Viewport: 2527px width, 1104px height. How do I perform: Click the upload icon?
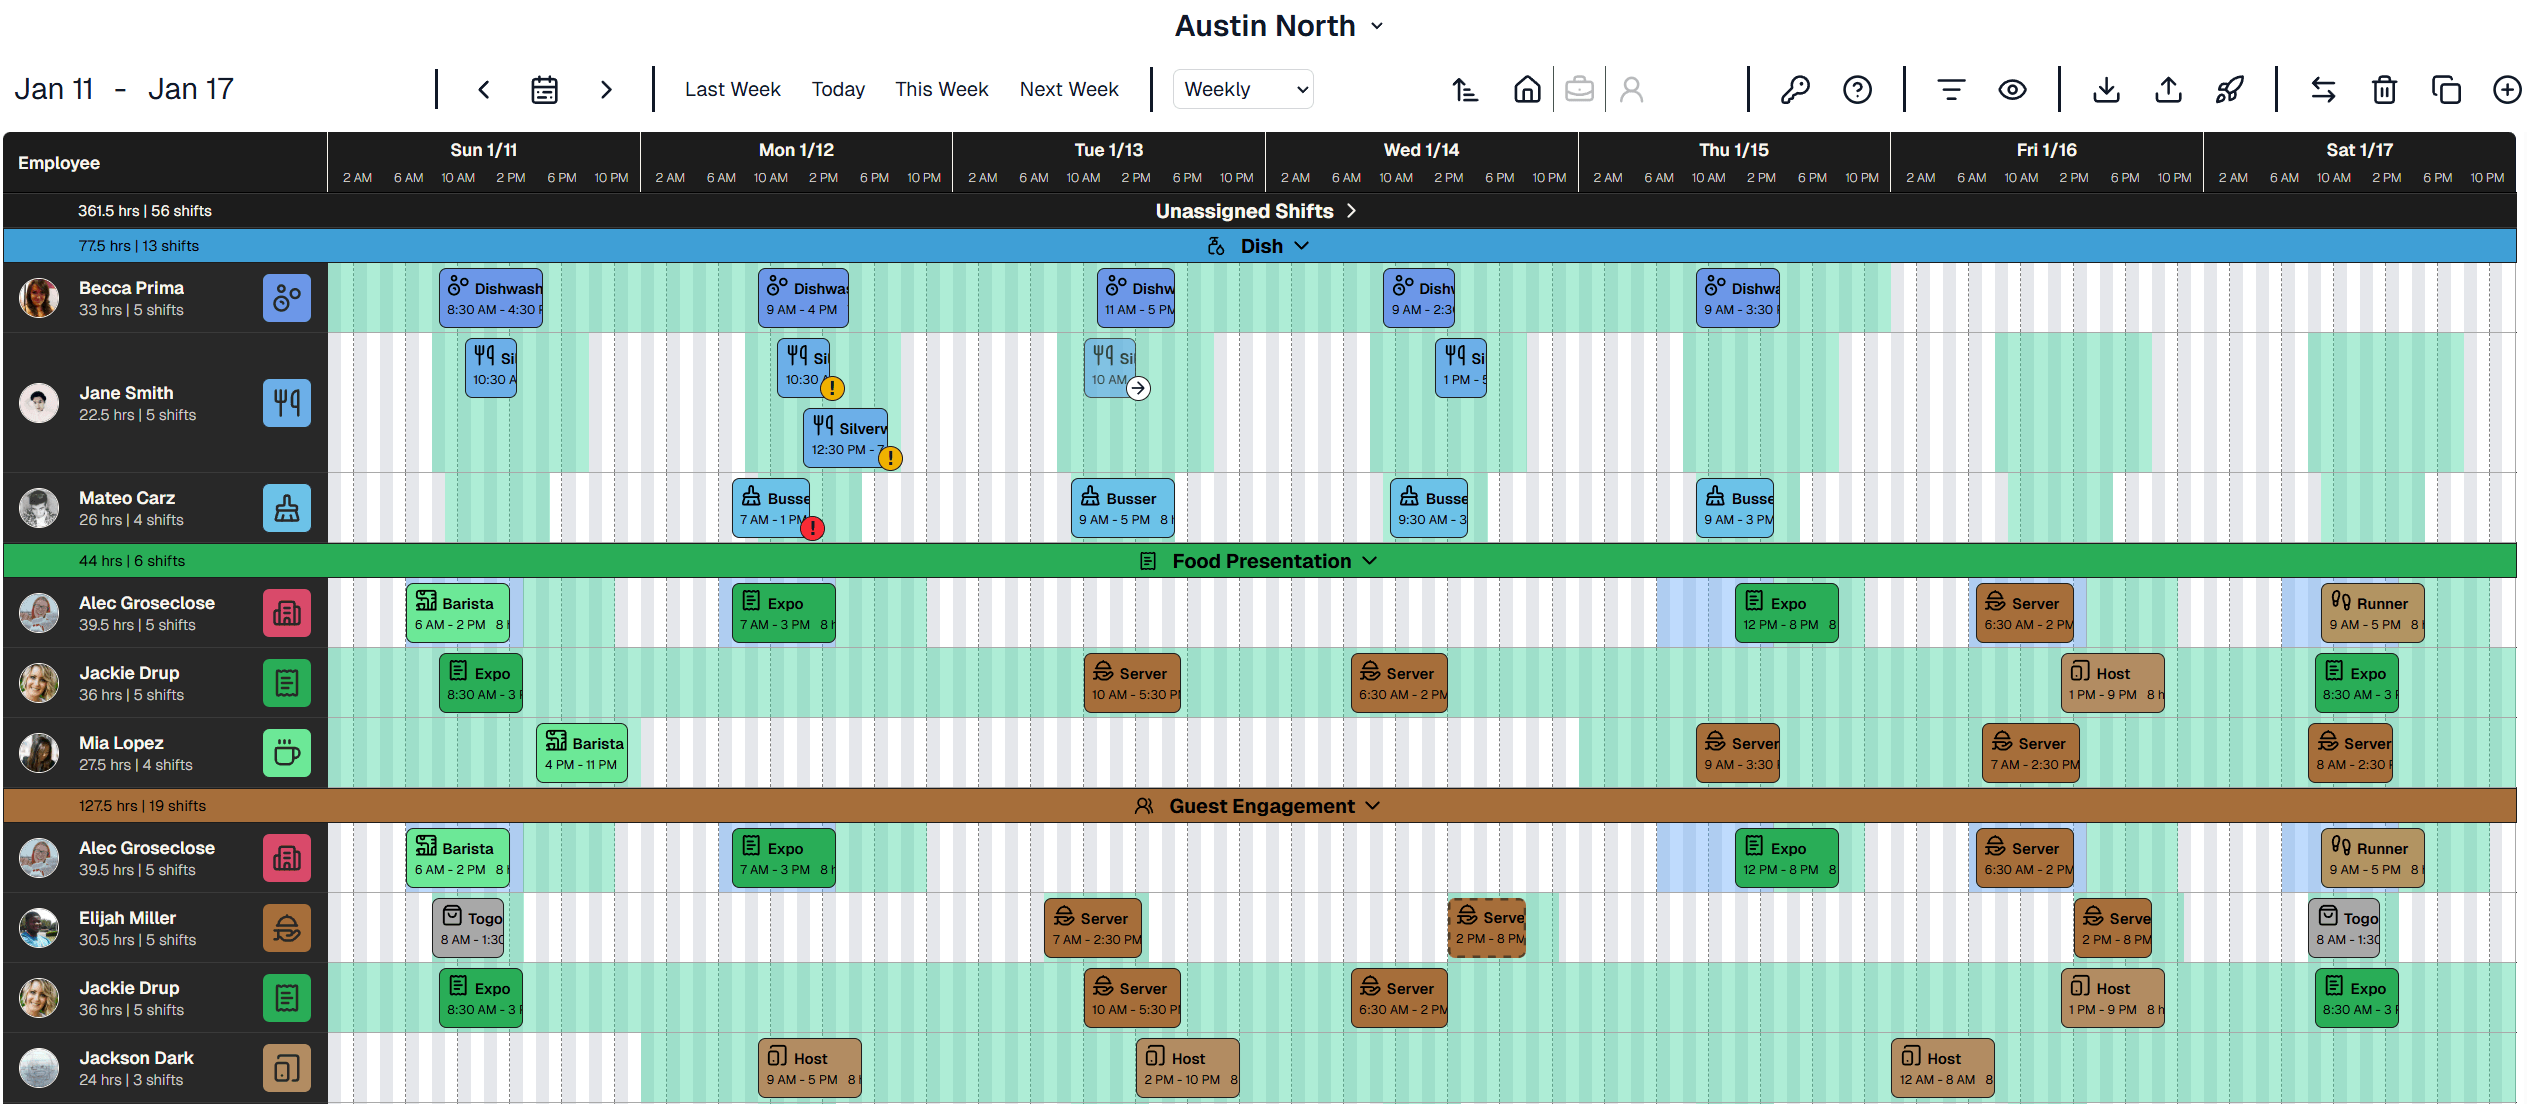coord(2168,90)
